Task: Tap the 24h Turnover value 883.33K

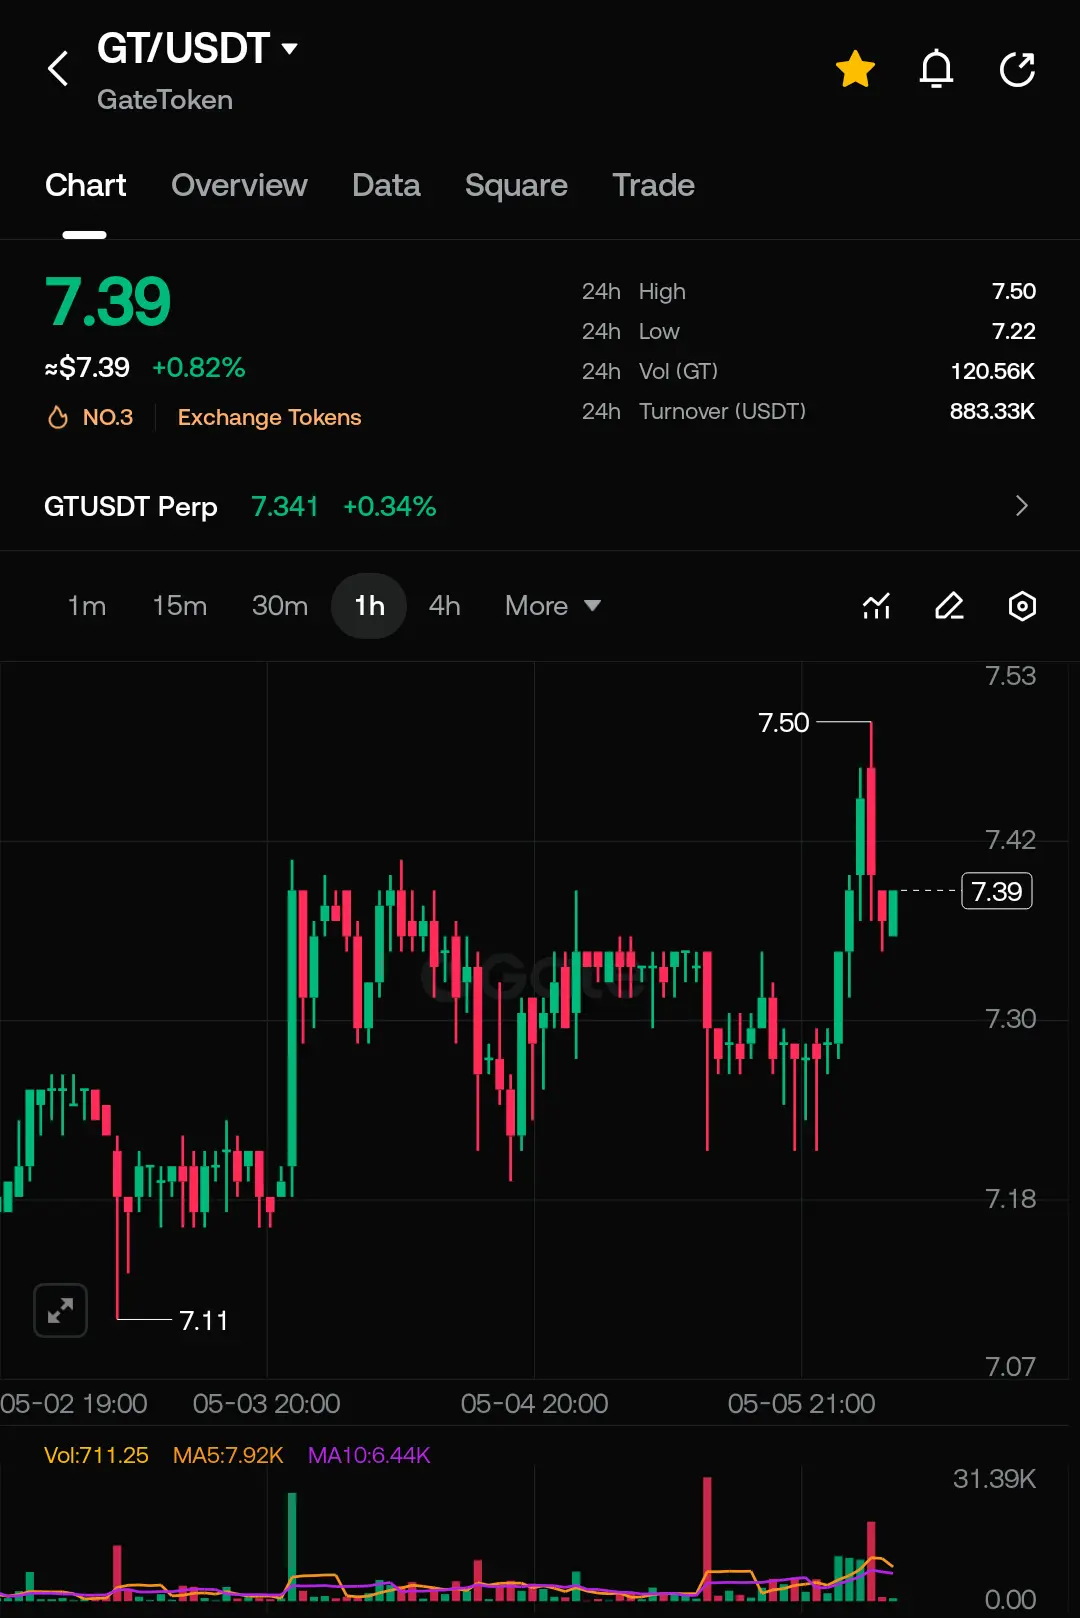Action: point(992,411)
